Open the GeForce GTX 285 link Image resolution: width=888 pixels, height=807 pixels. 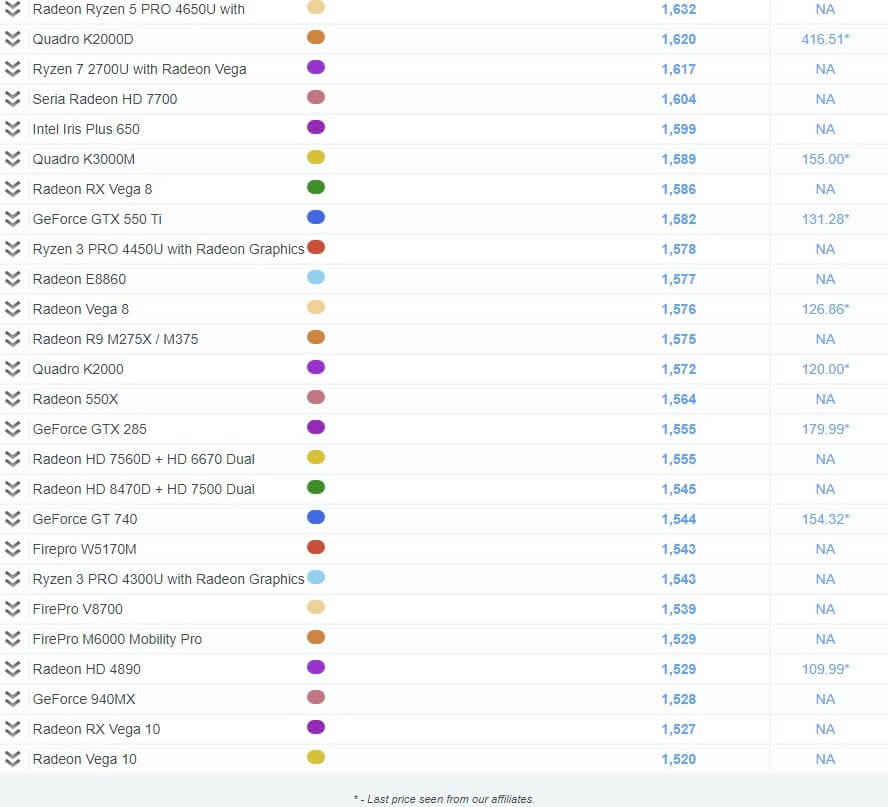(89, 429)
